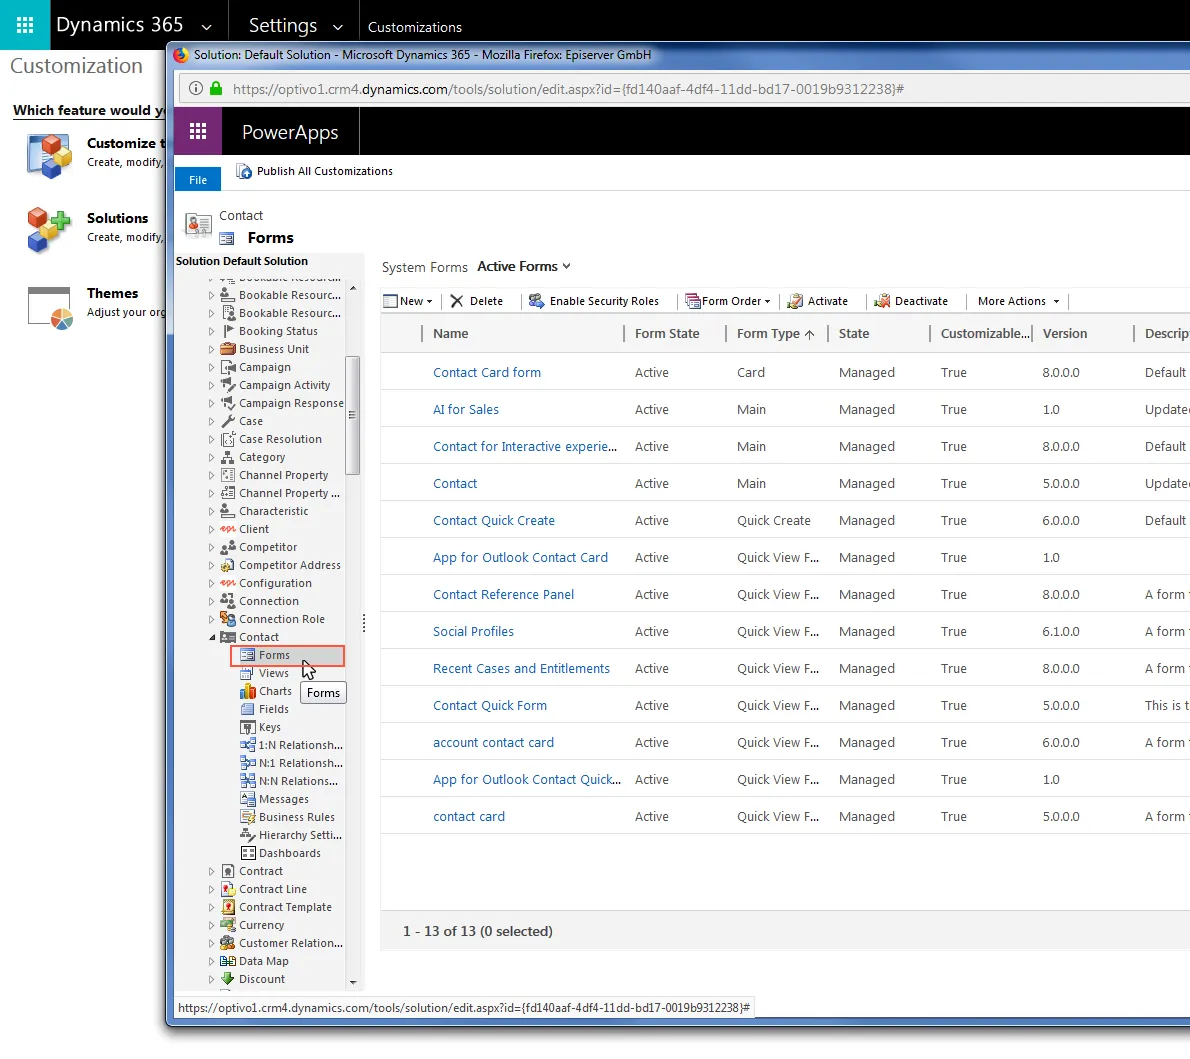Open the Solutions icon in Customization
This screenshot has height=1059, width=1190.
point(49,229)
